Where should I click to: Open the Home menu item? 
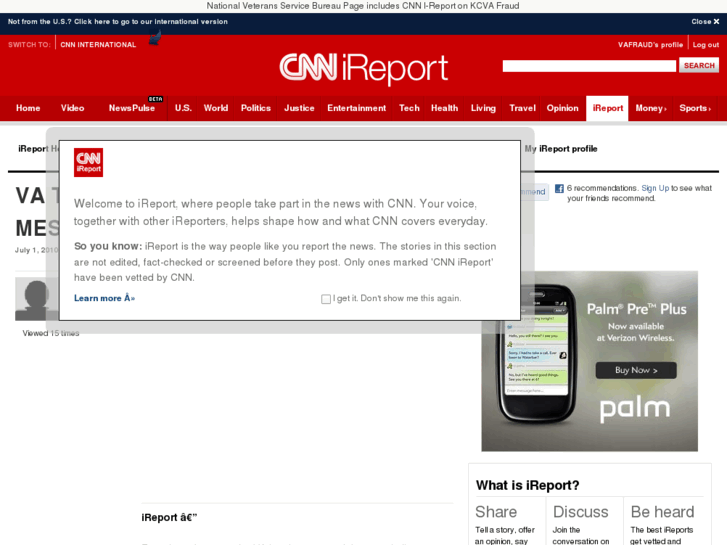point(28,108)
